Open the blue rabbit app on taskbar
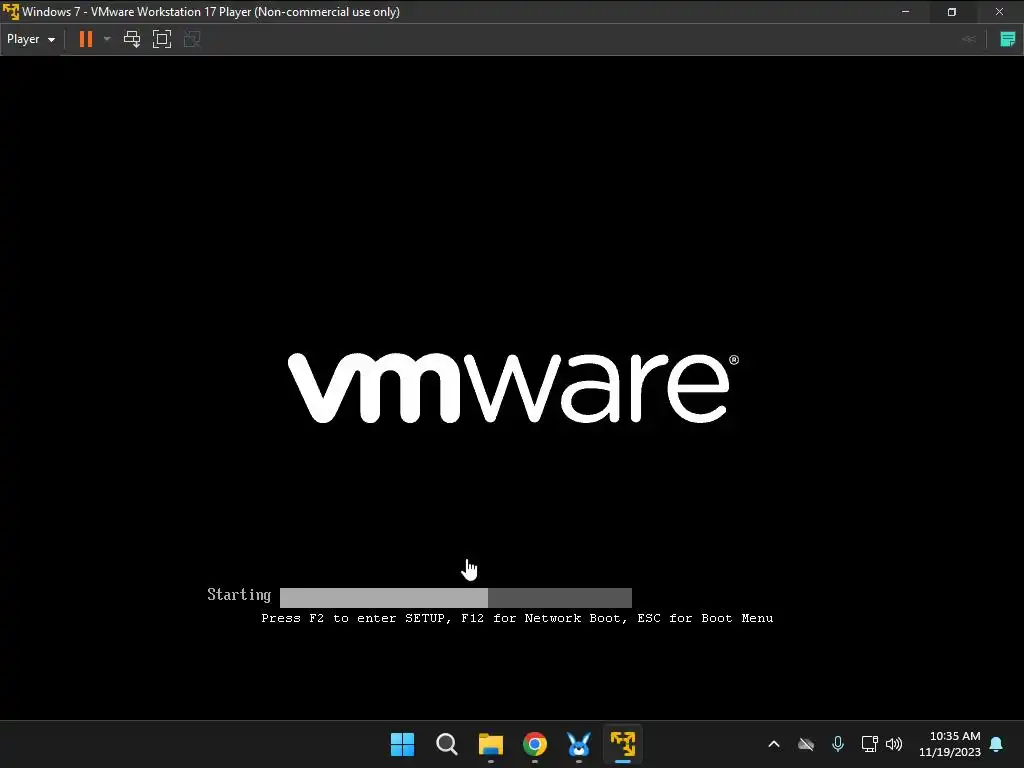Viewport: 1024px width, 768px height. click(579, 744)
